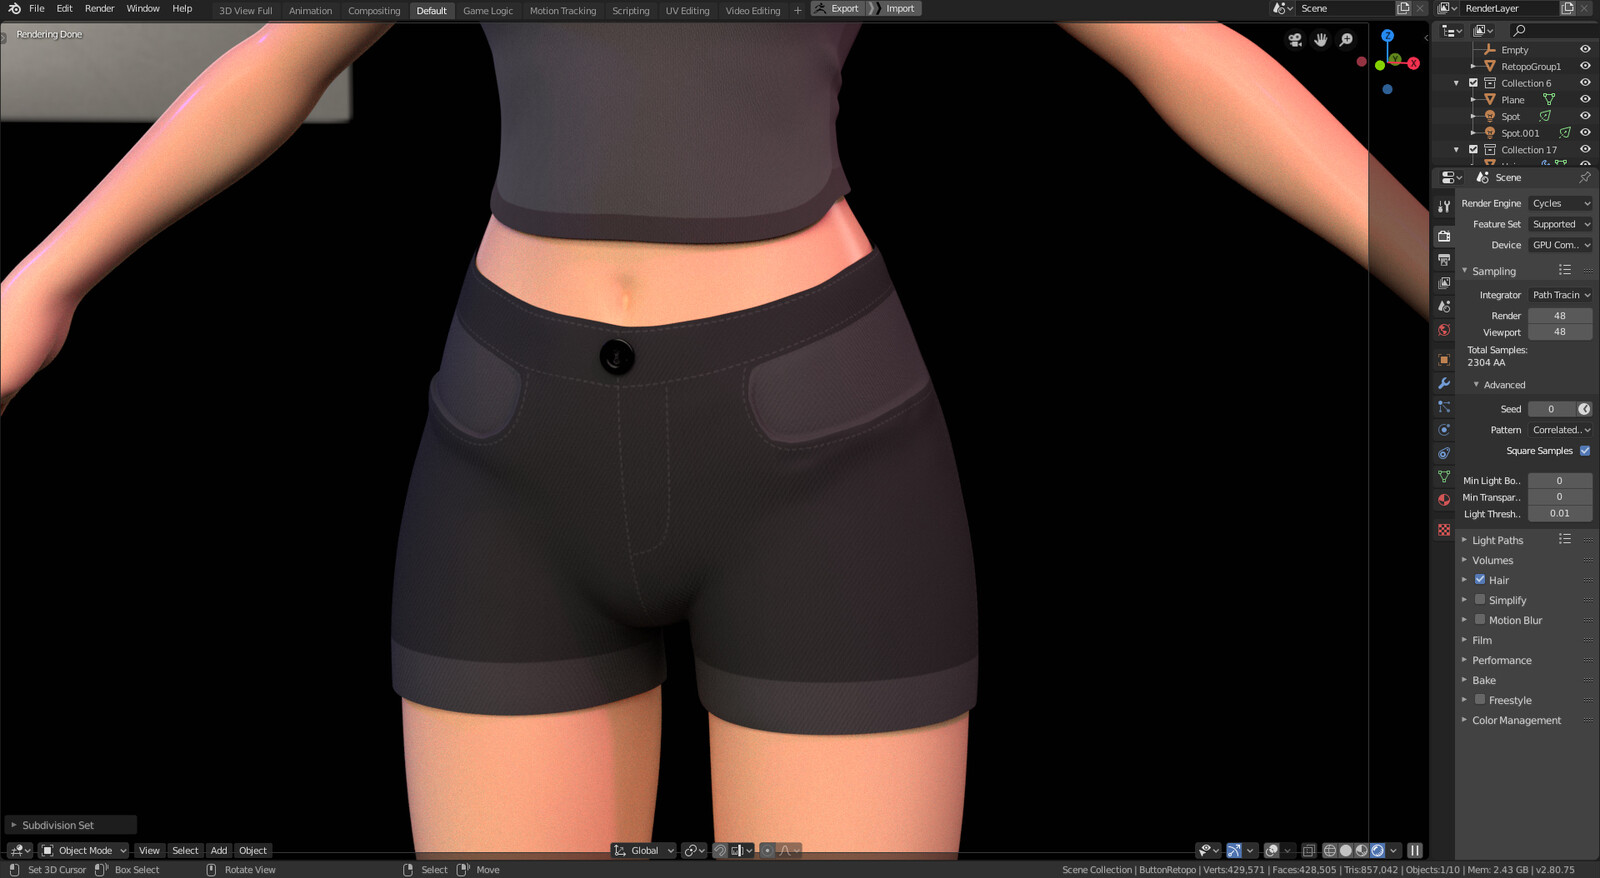This screenshot has height=878, width=1600.
Task: Uncheck Collection 6 in outliner
Action: 1473,83
